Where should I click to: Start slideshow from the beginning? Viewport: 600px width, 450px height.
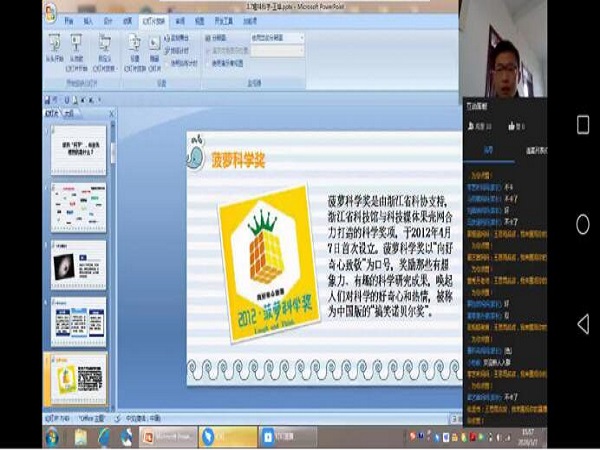(55, 47)
